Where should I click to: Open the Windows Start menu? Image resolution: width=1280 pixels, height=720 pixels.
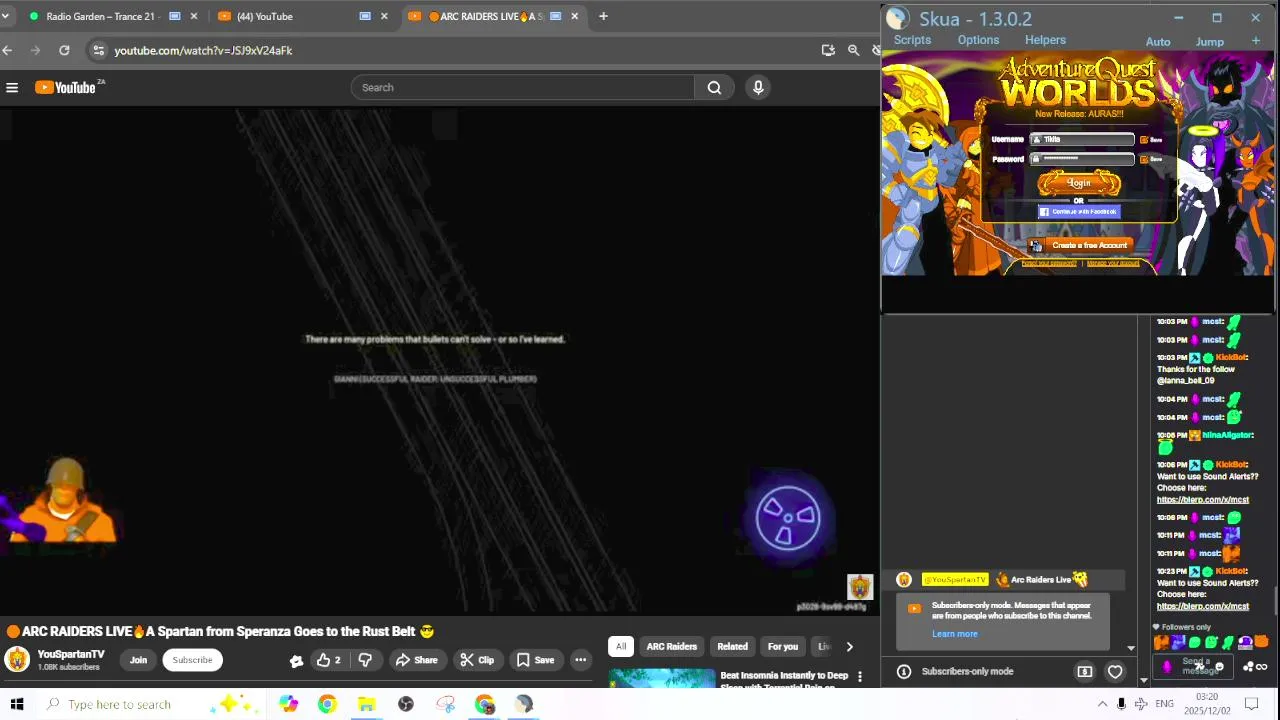click(16, 704)
